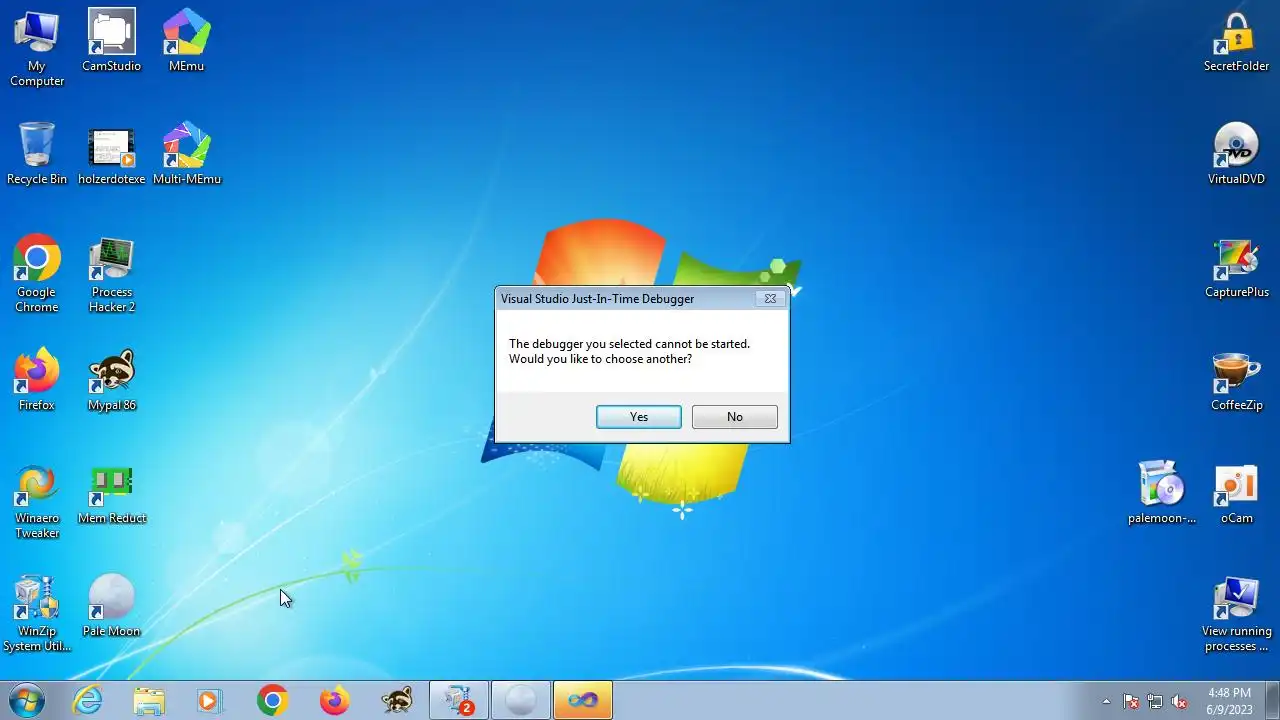
Task: Switch to the Pale Moon taskbar window
Action: click(521, 701)
